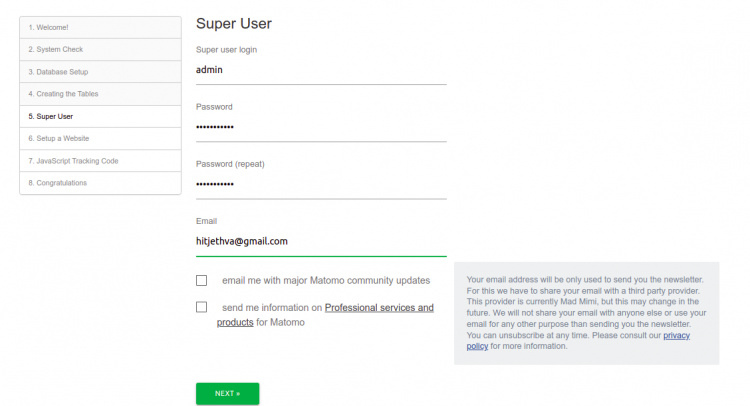
Task: Tick the Professional services information checkbox
Action: click(x=202, y=308)
